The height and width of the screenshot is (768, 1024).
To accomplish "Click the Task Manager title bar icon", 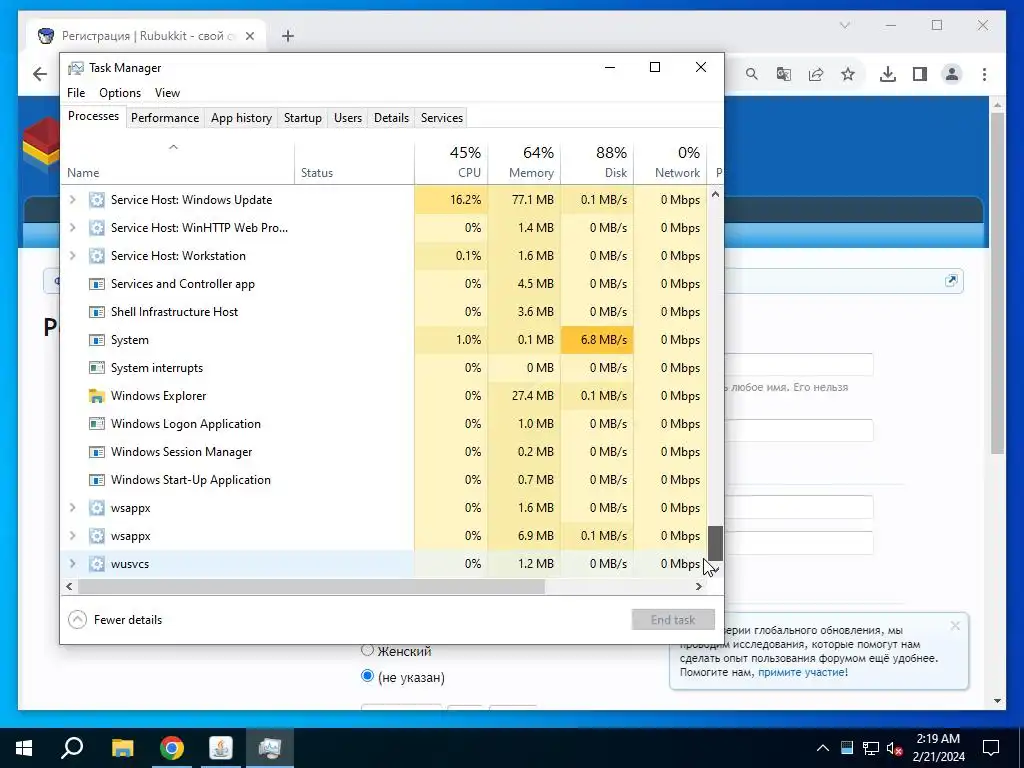I will click(x=76, y=68).
